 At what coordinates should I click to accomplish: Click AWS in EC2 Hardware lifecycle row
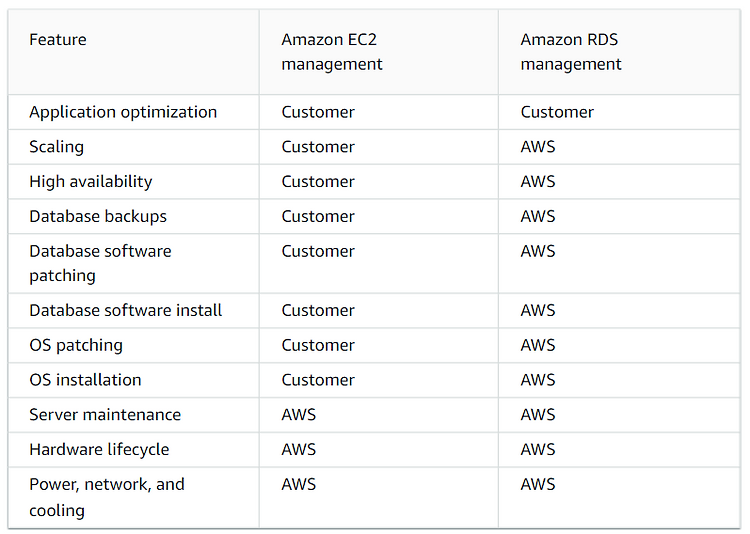click(298, 450)
